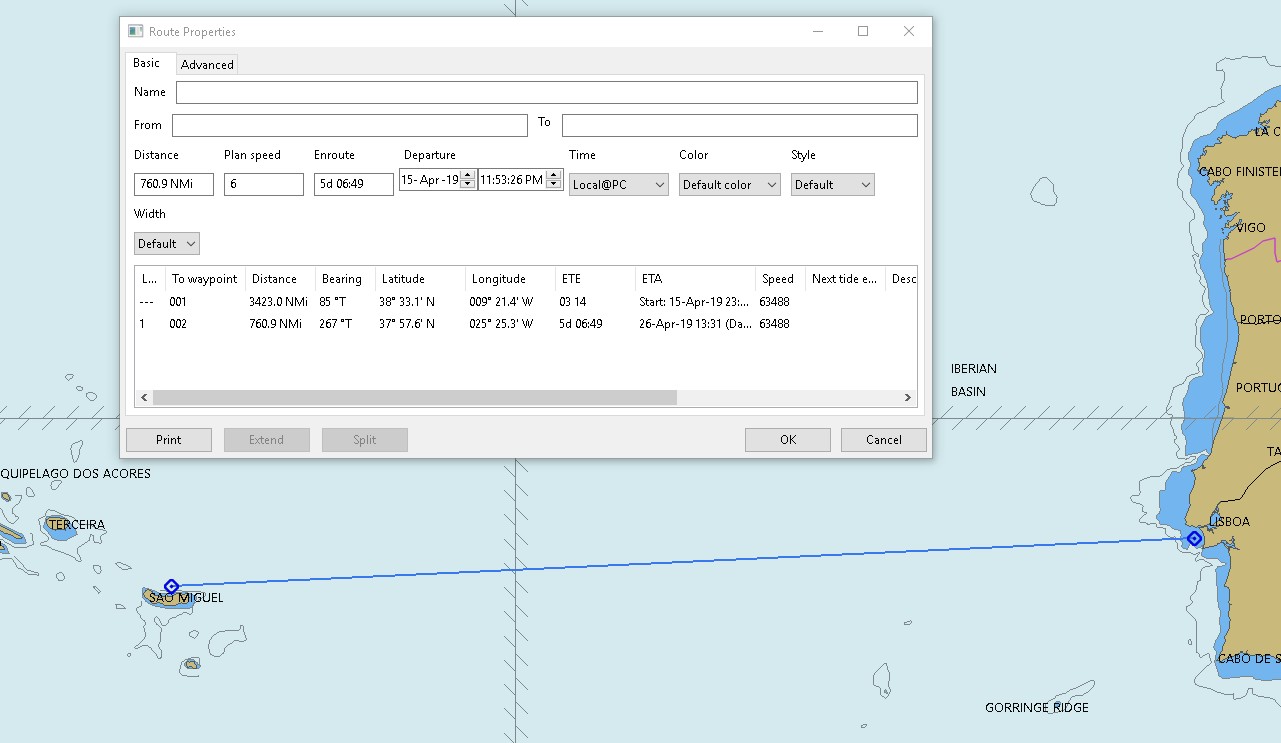
Task: Click the Sao Miguel waypoint diamond marker
Action: (171, 586)
